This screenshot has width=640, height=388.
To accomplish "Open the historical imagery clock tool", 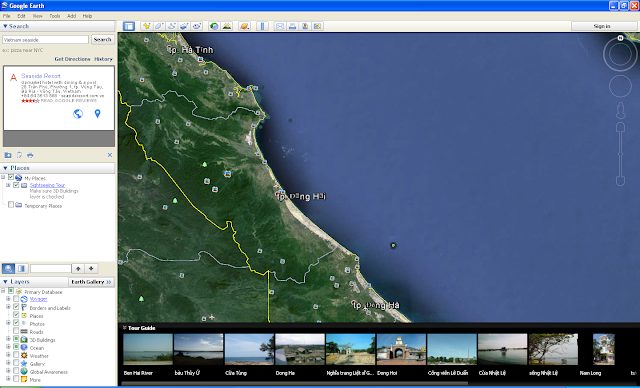I will [214, 26].
